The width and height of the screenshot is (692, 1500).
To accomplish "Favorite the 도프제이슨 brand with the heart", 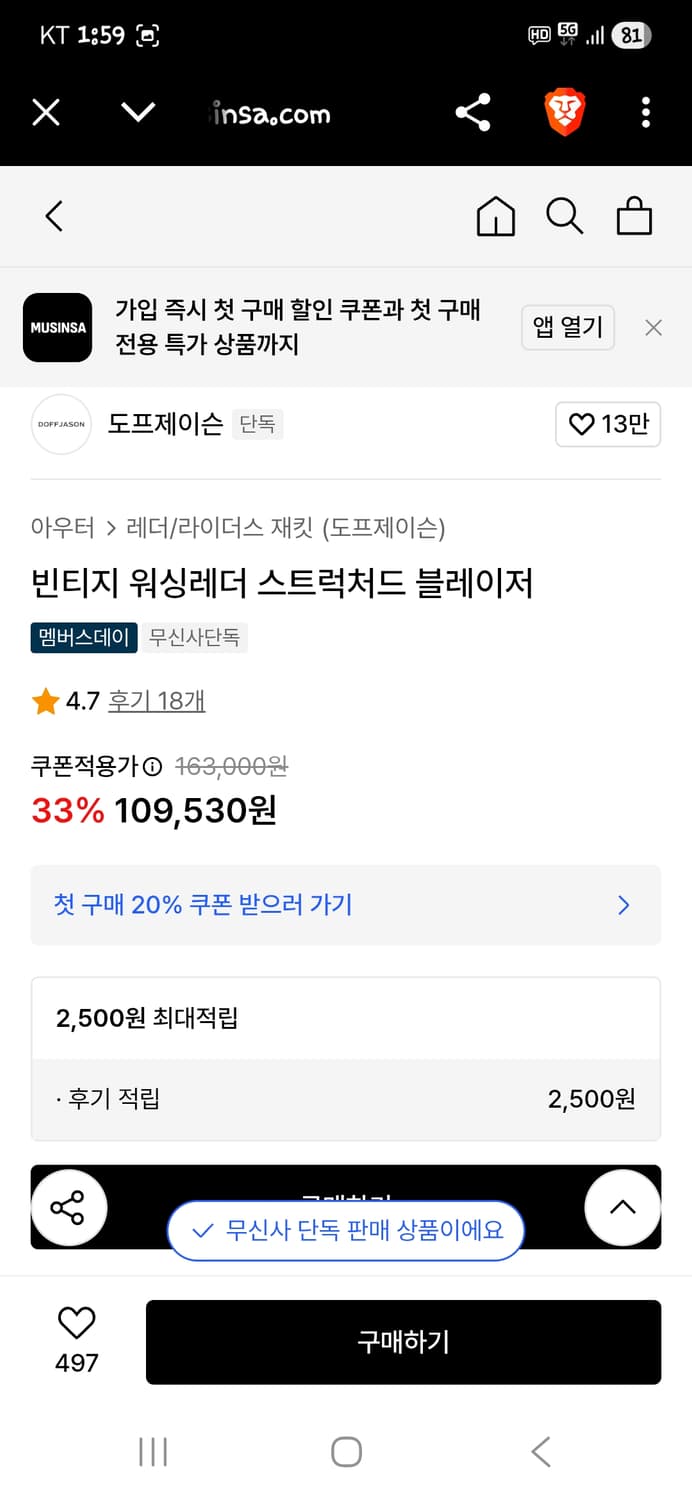I will coord(608,424).
